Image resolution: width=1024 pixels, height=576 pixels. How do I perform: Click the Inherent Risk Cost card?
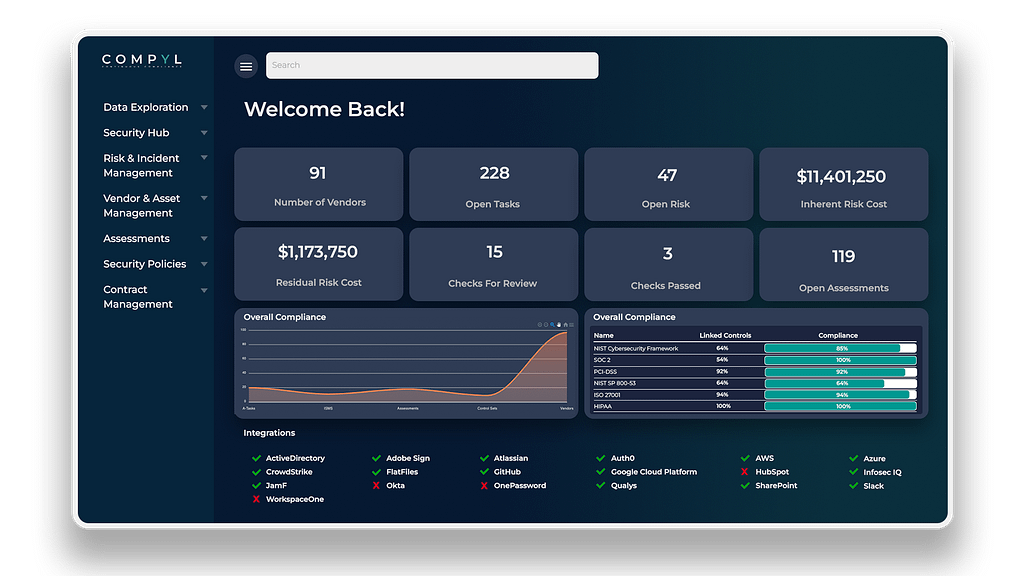pyautogui.click(x=843, y=184)
